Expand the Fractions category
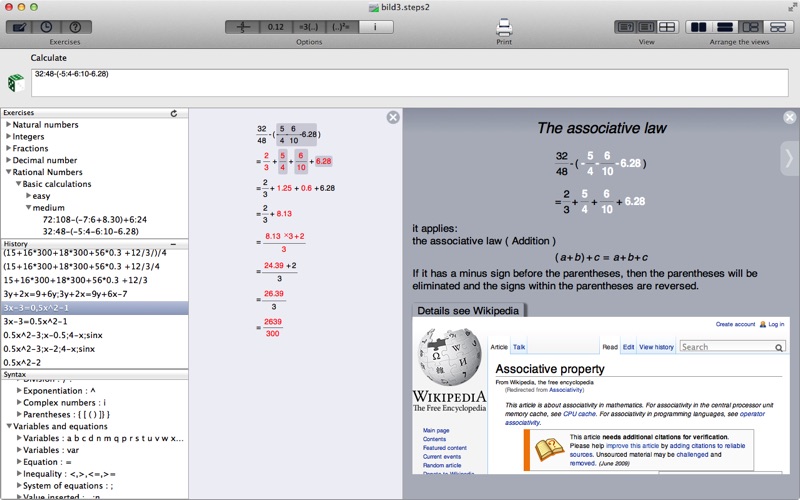The image size is (800, 500). pos(8,148)
